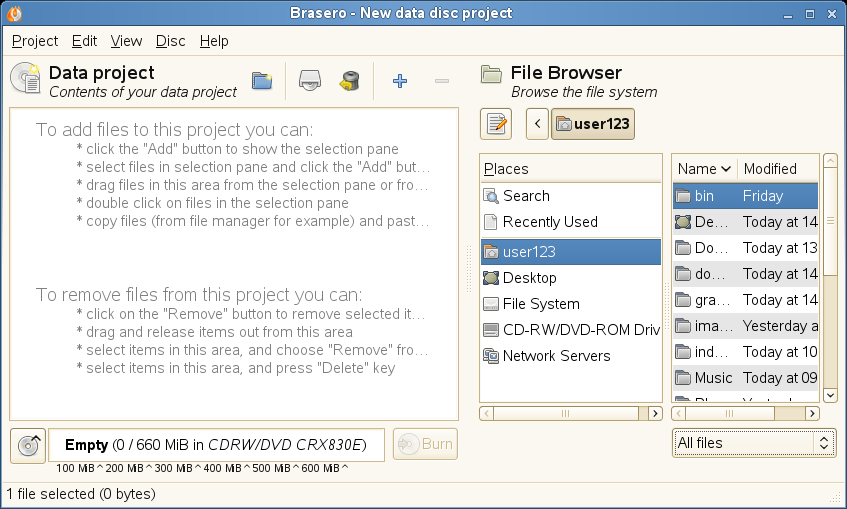Click the Places horizontal scrollbar right arrow

655,413
